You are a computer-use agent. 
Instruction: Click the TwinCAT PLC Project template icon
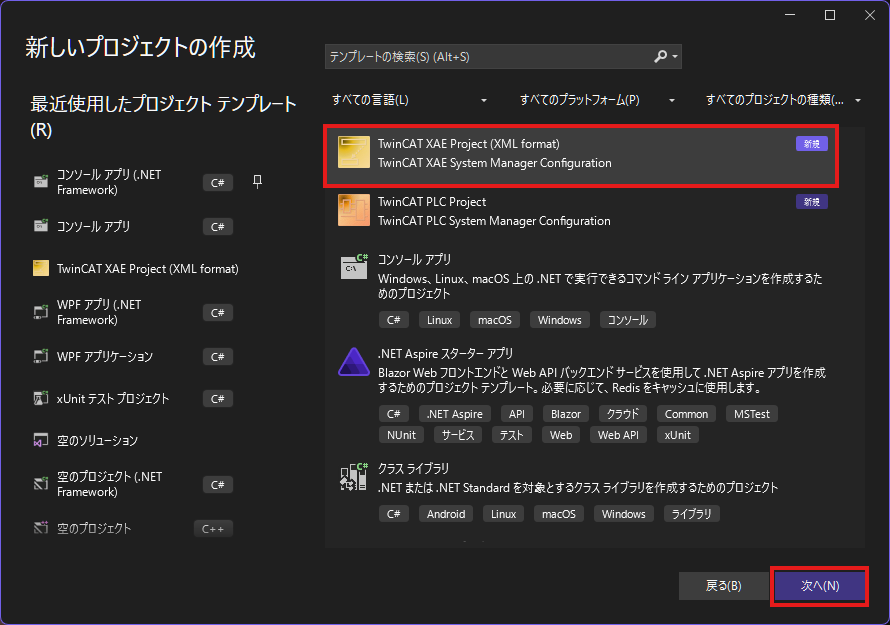click(354, 210)
